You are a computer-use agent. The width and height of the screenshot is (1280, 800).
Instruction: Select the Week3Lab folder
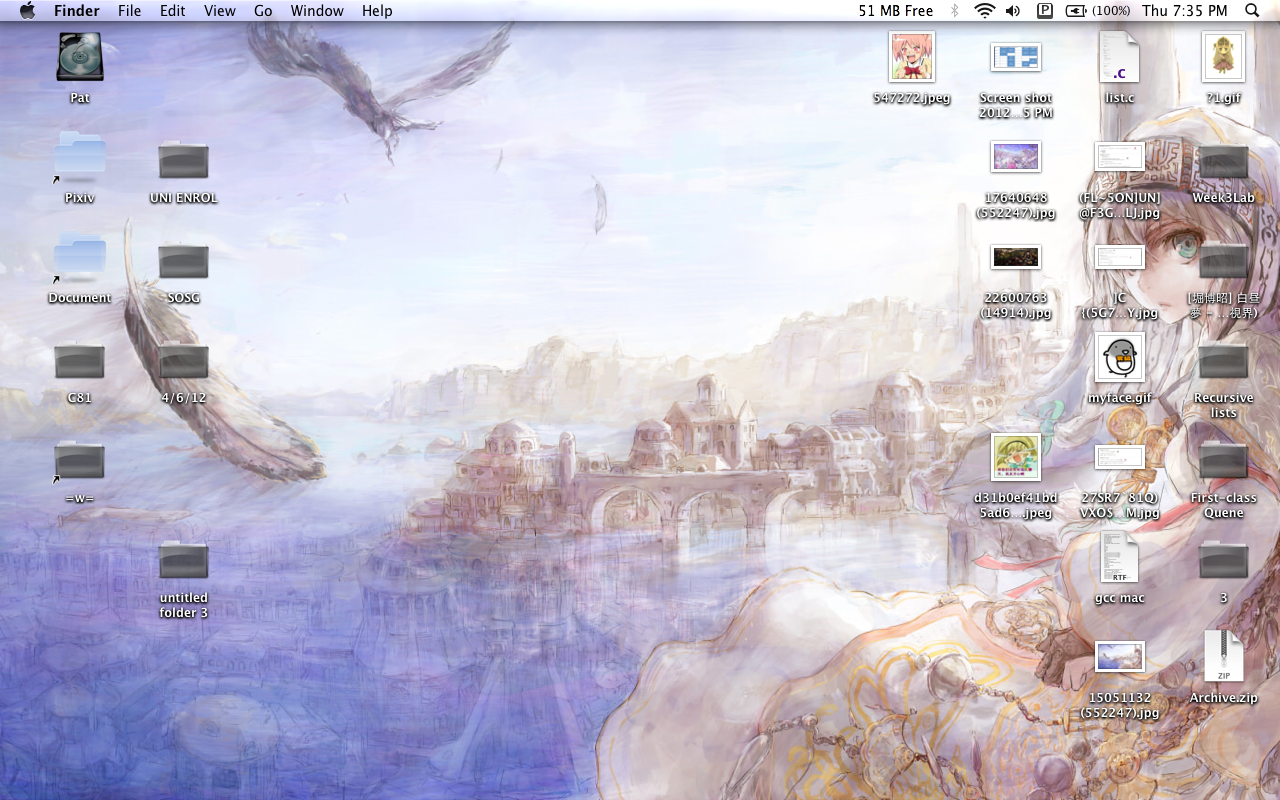pyautogui.click(x=1224, y=160)
